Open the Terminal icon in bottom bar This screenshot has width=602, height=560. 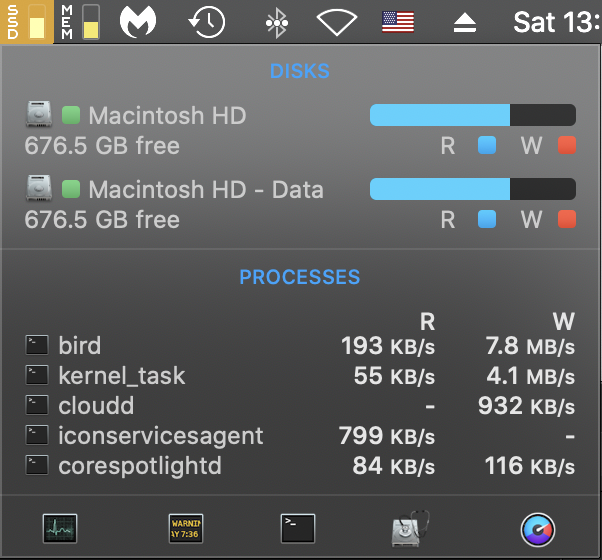tap(298, 528)
